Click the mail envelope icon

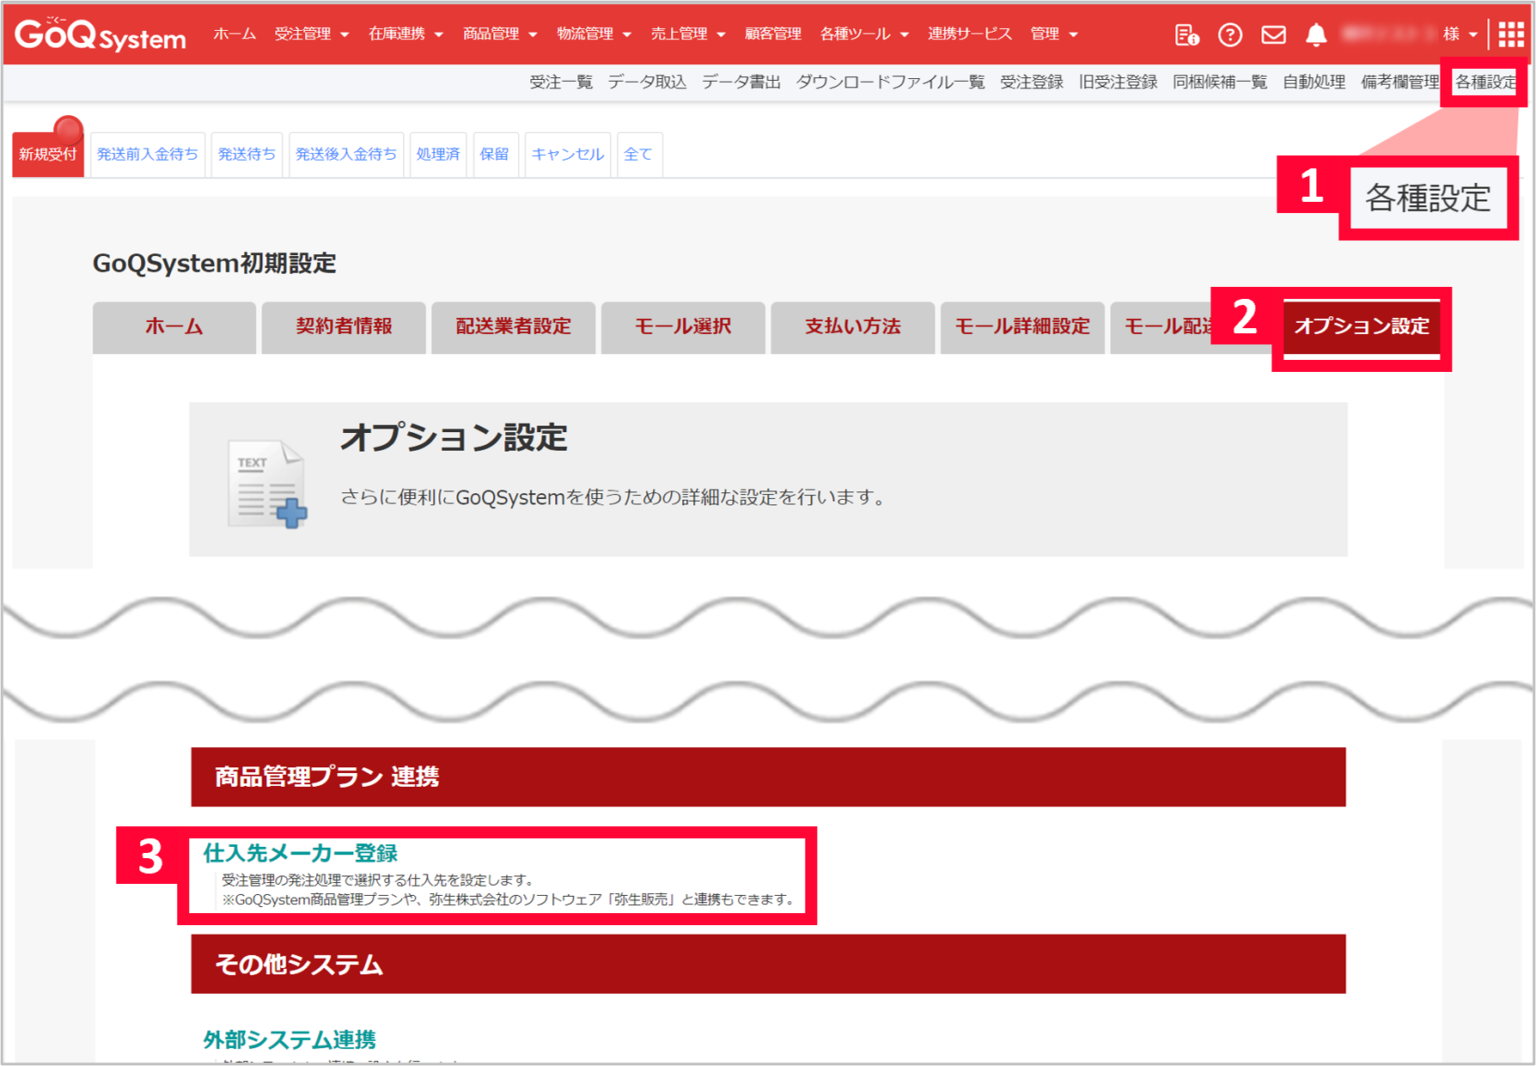pos(1272,34)
